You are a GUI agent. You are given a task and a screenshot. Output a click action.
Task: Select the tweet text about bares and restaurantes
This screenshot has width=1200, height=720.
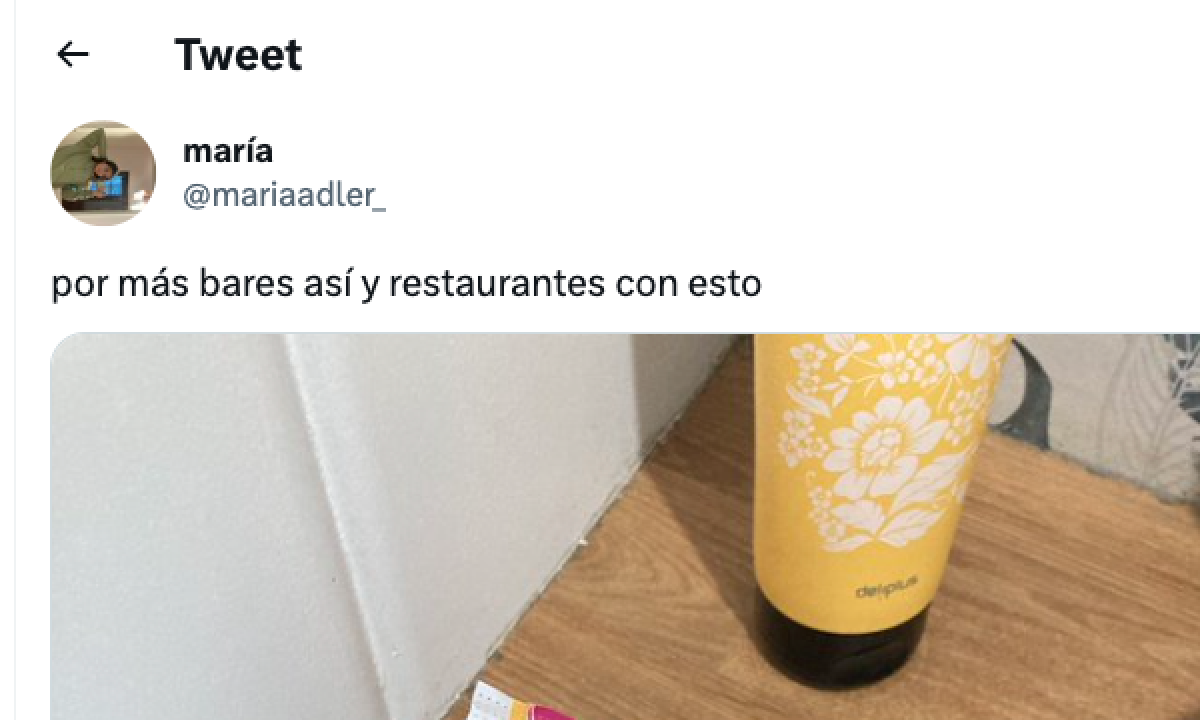point(406,285)
